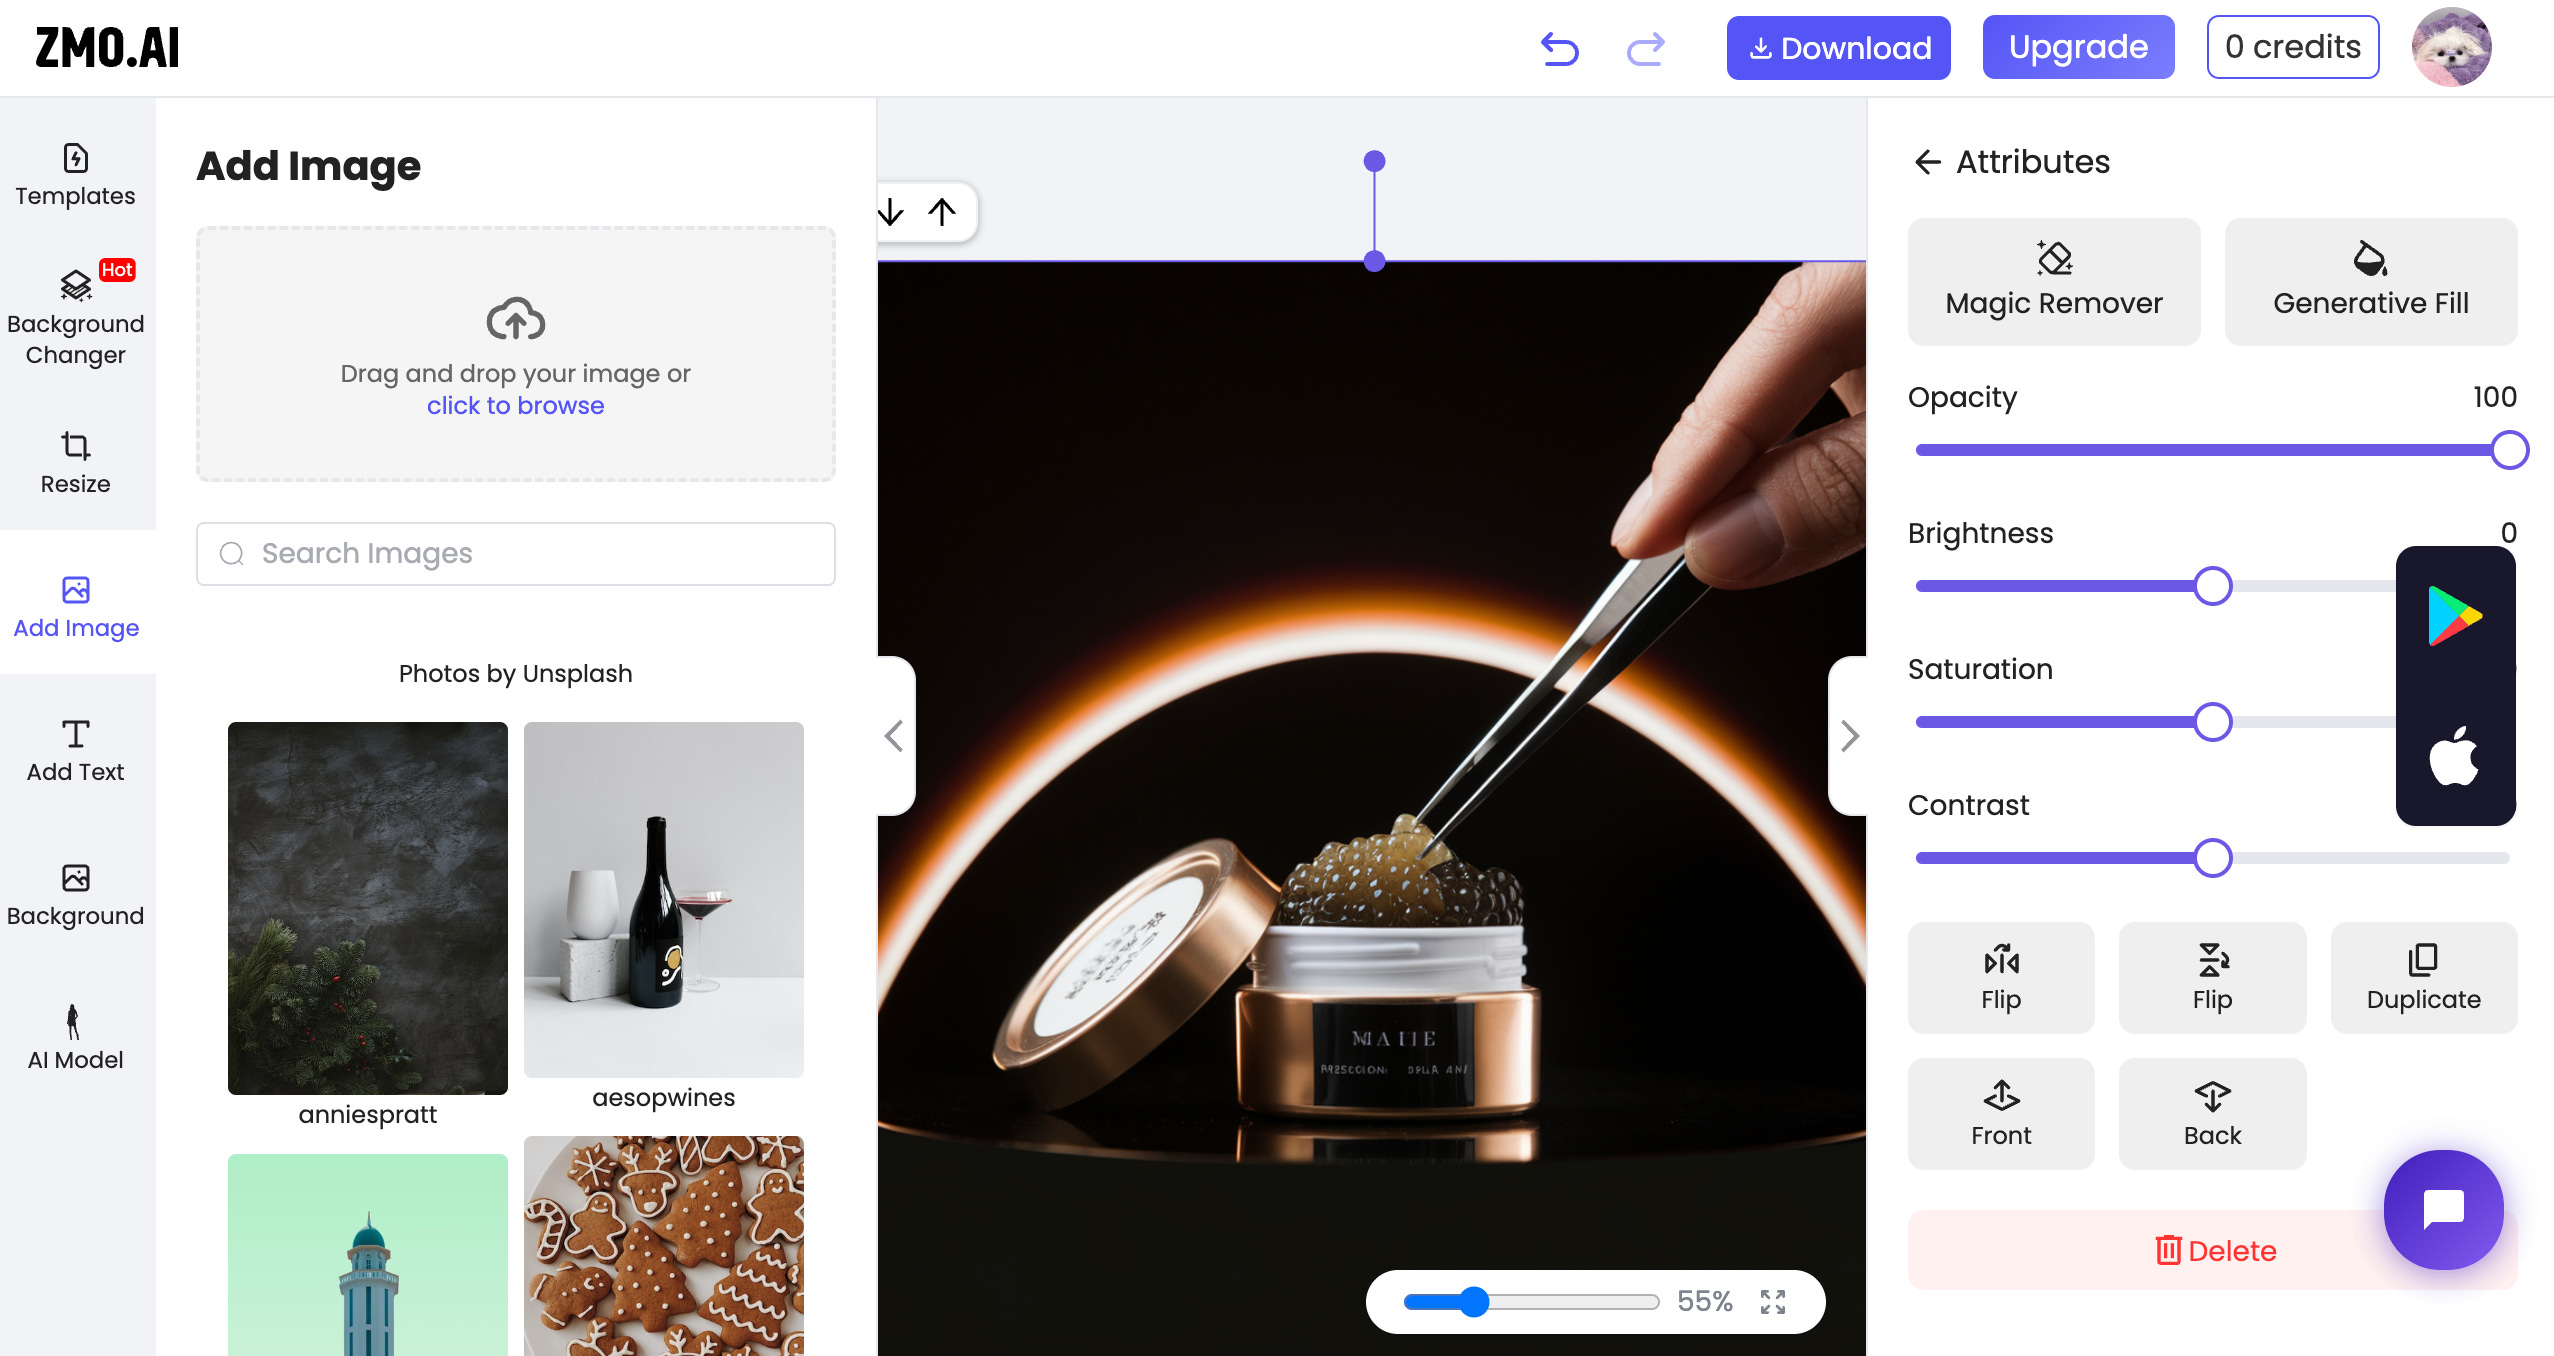2554x1356 pixels.
Task: Bring the layer to Front
Action: pos(2001,1114)
